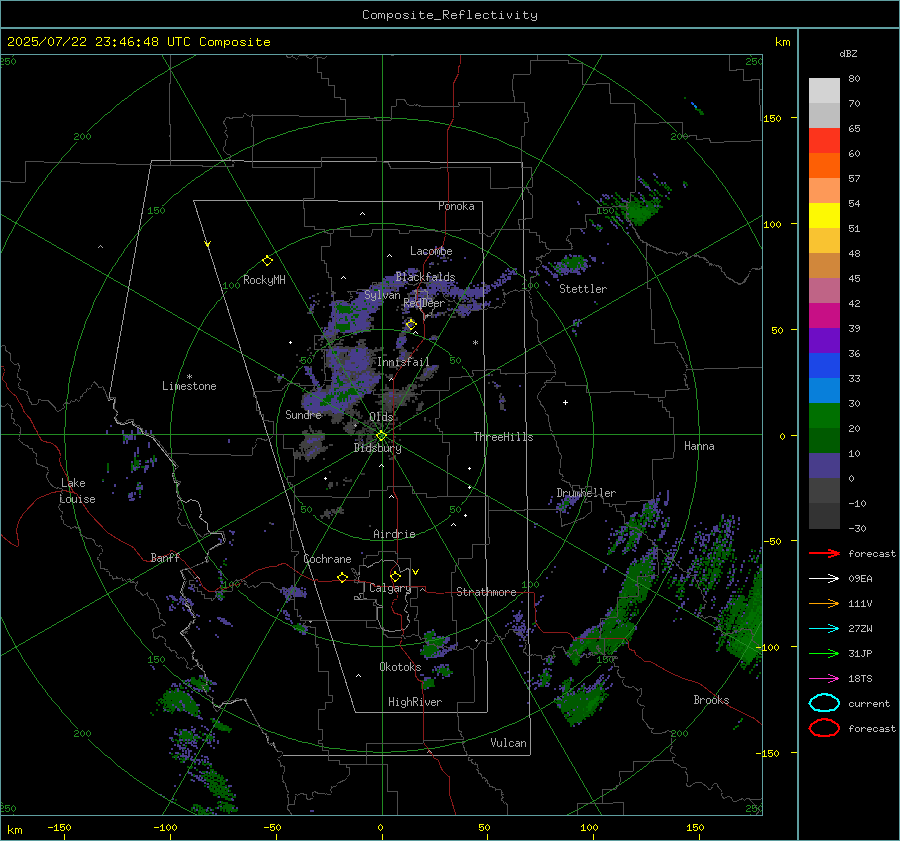Click the yellow diamond above Calgary label

395,576
